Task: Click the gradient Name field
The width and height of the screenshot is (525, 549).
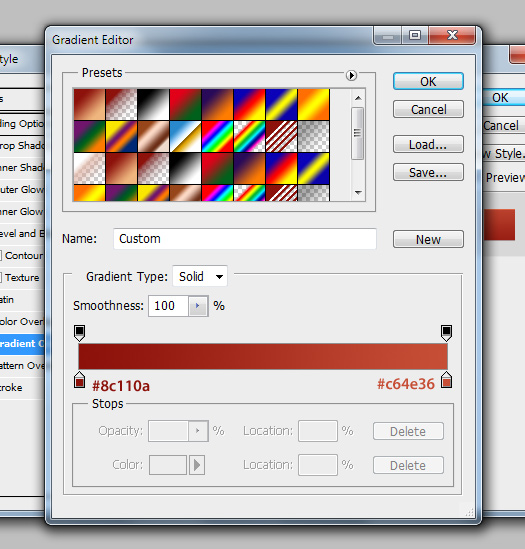Action: tap(245, 239)
